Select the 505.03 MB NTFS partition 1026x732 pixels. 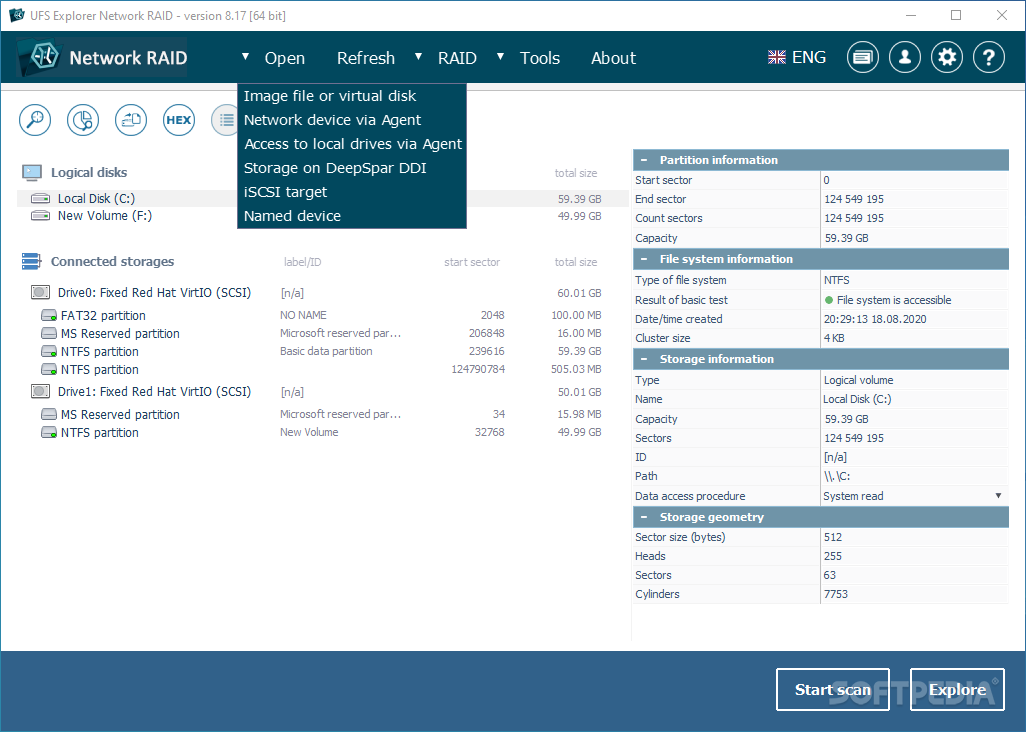coord(321,370)
